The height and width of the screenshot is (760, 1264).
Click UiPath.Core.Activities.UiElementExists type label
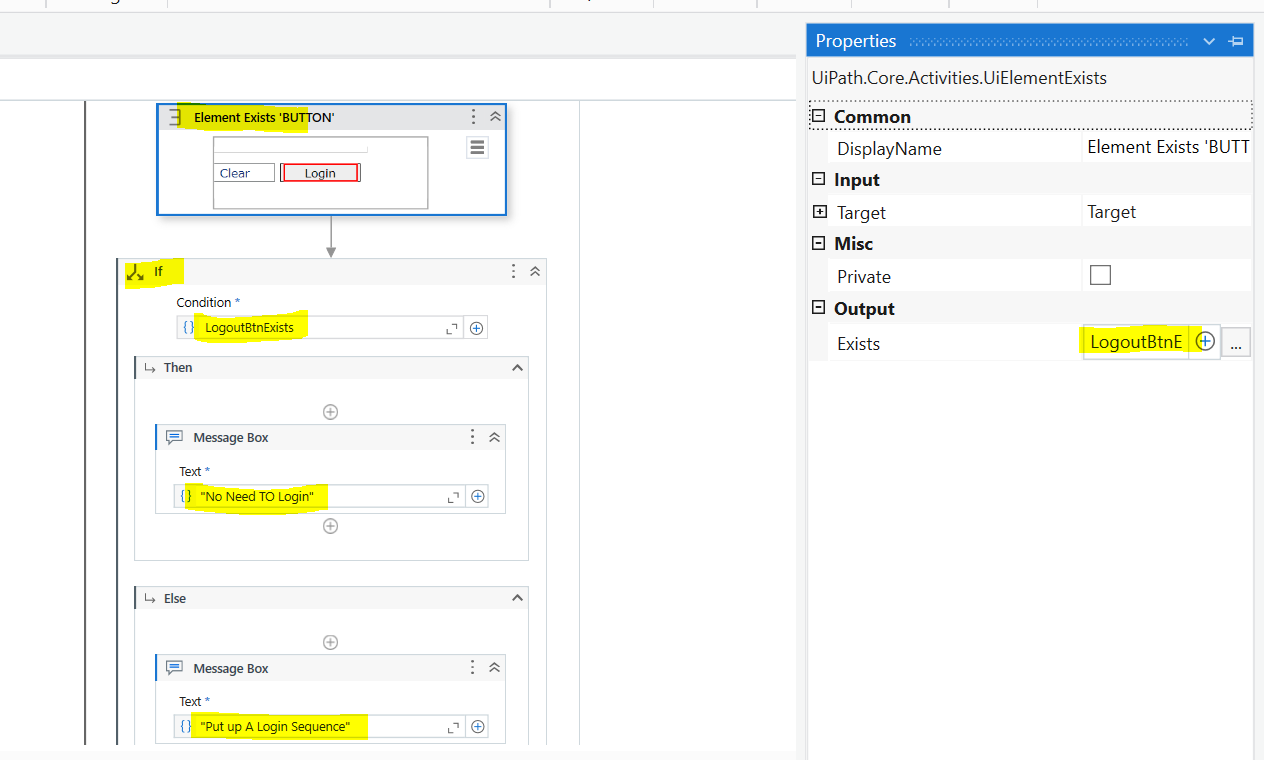(x=959, y=78)
